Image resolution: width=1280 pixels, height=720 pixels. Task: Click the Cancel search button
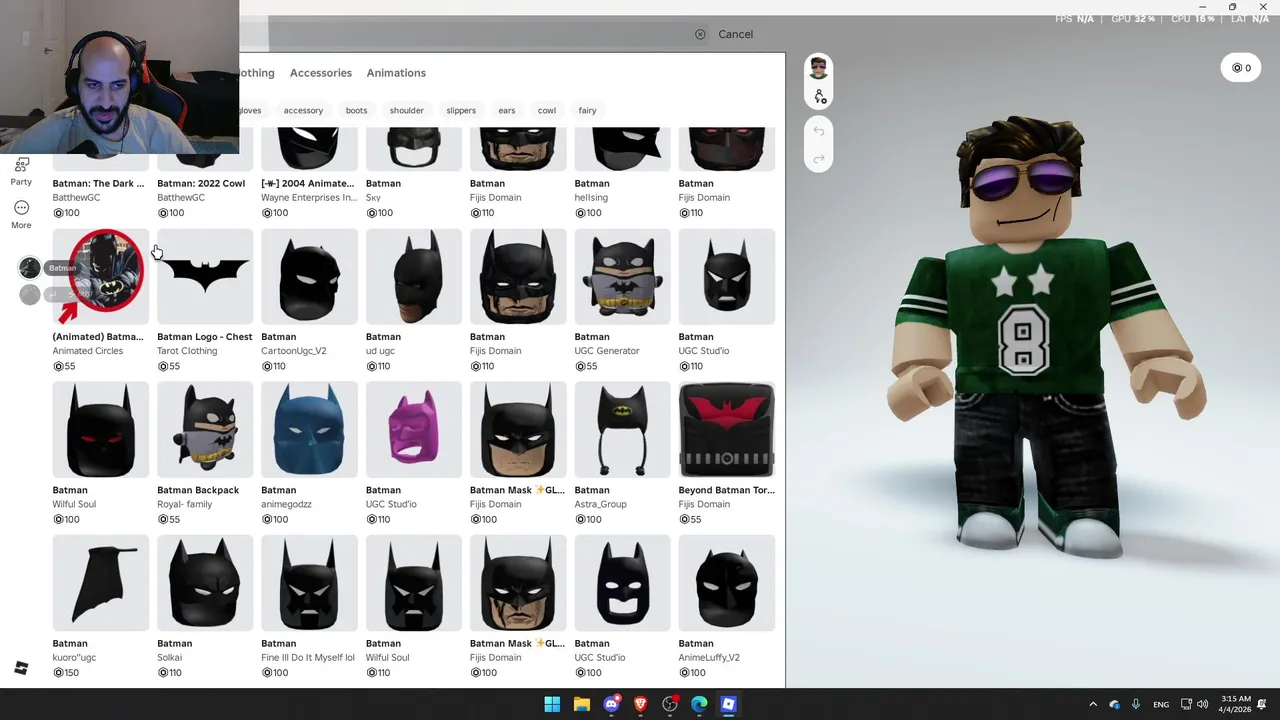coord(735,34)
